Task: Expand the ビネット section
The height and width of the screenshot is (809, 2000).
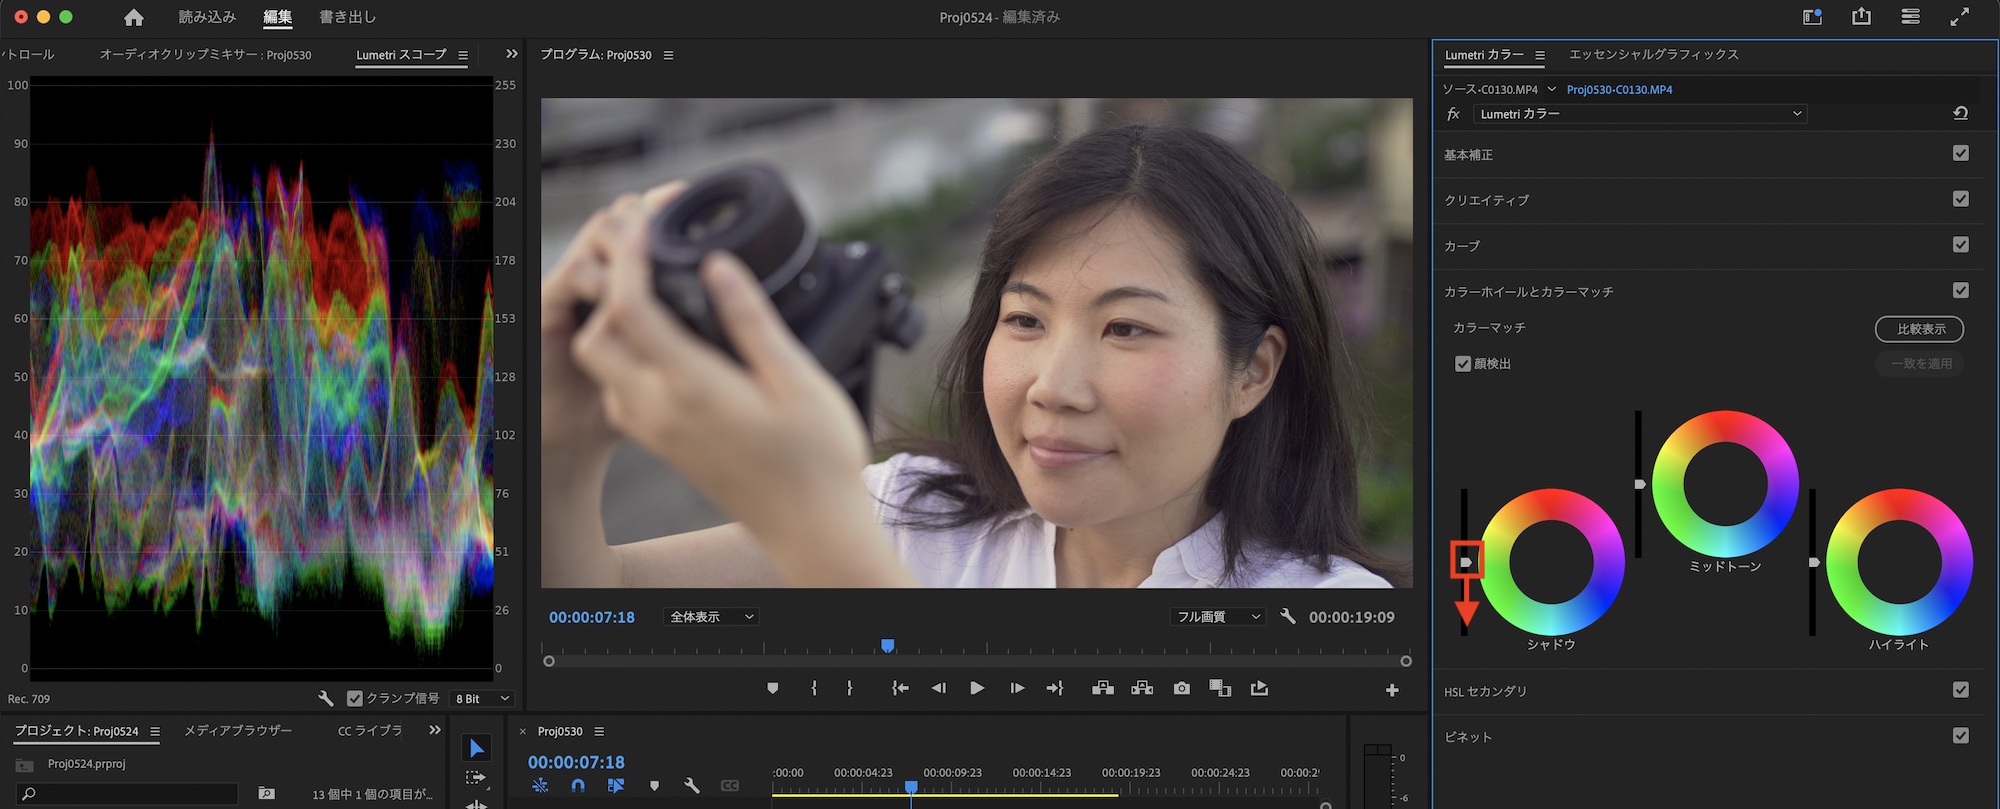Action: [1468, 737]
